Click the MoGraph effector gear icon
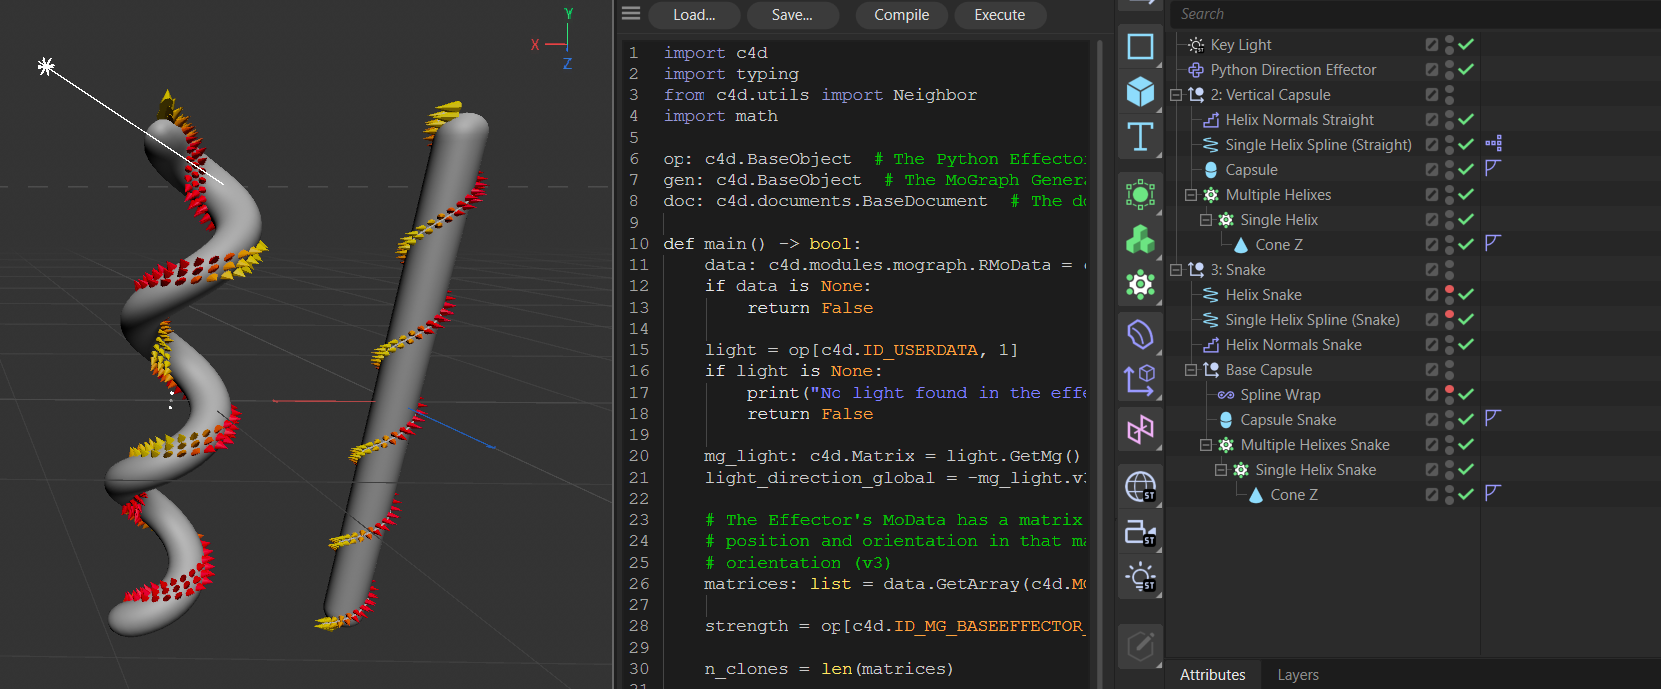The image size is (1661, 689). (x=1140, y=285)
